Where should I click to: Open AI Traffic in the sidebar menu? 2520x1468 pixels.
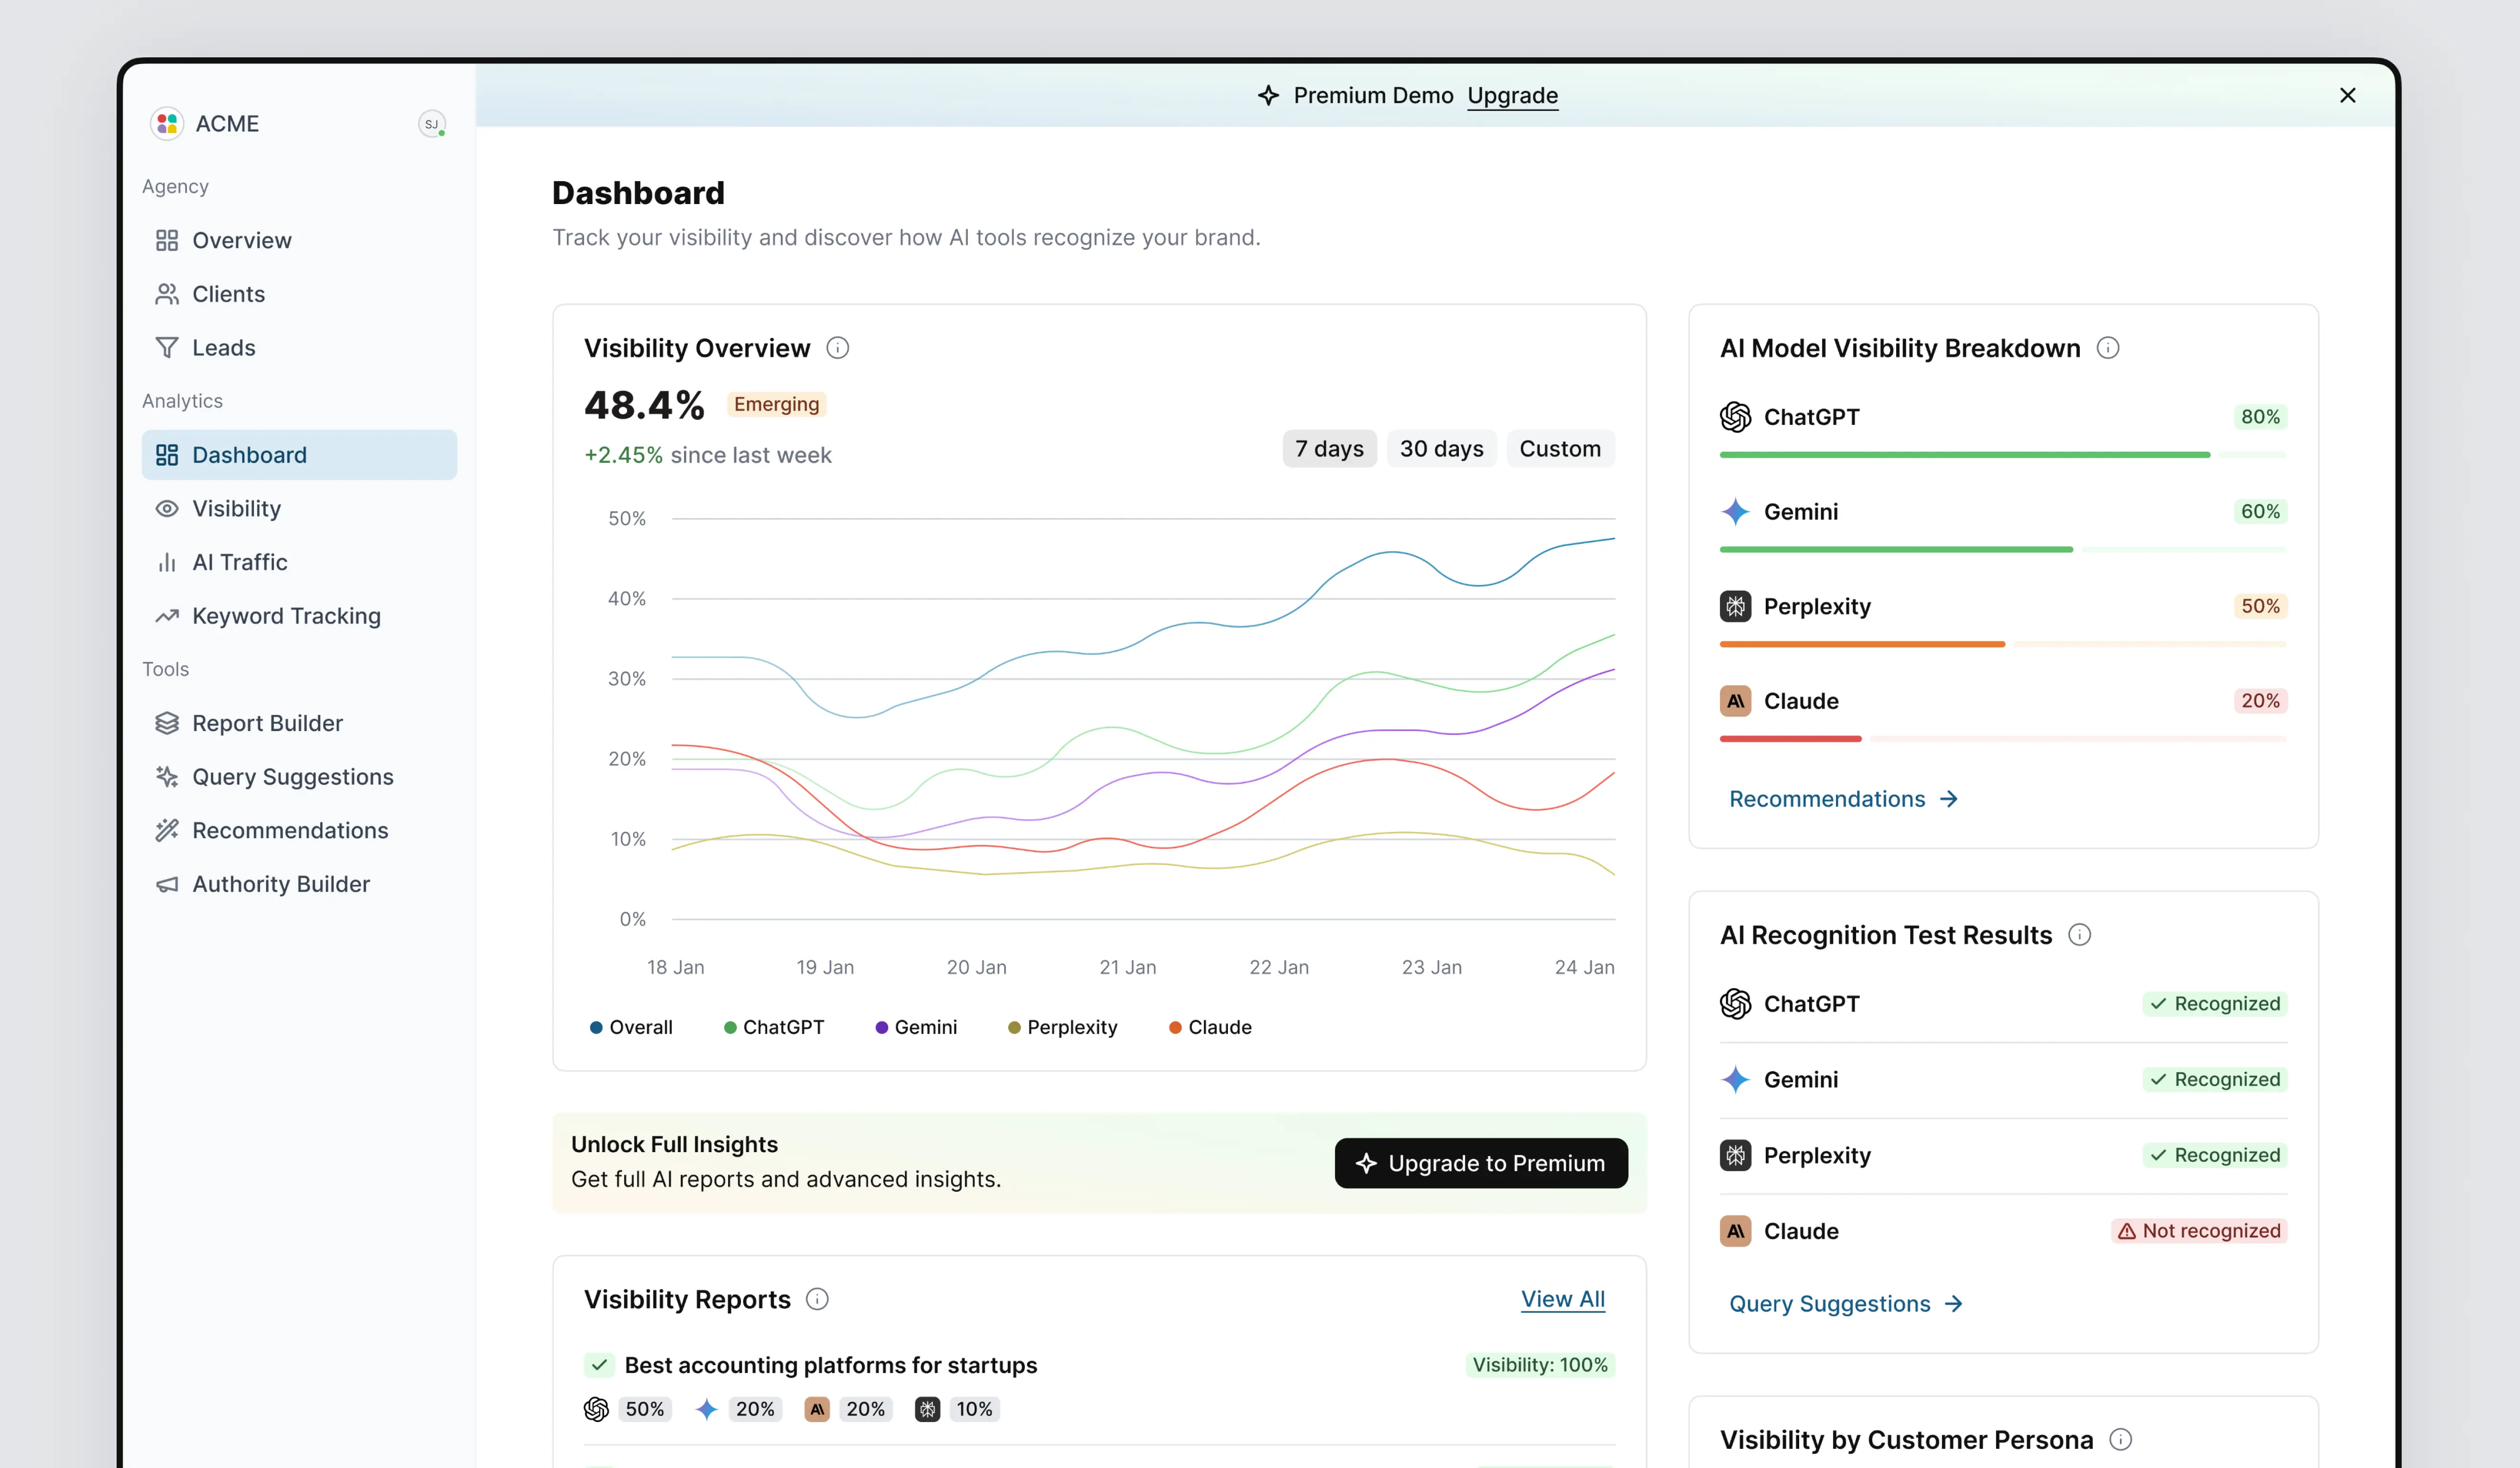239,562
